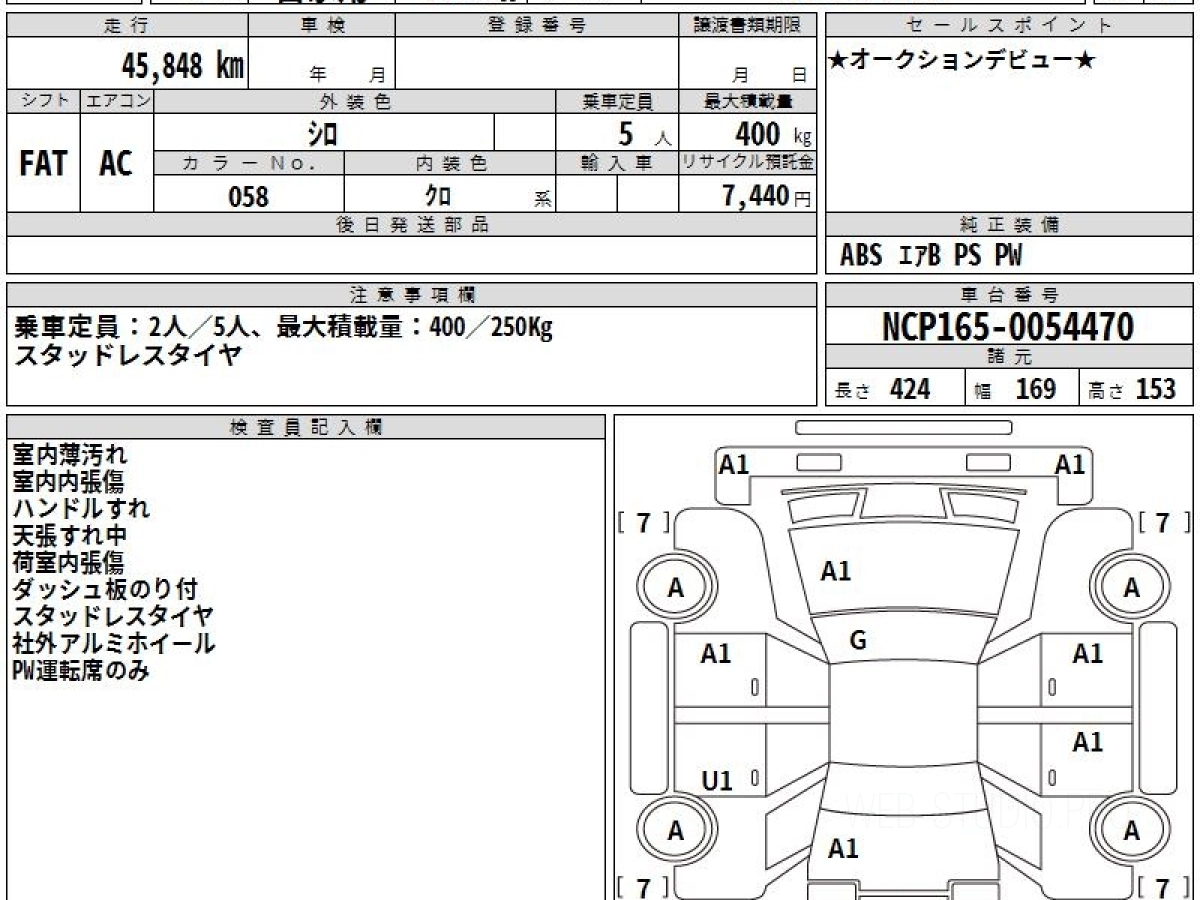
Task: Click the クロ interior color value
Action: 438,196
